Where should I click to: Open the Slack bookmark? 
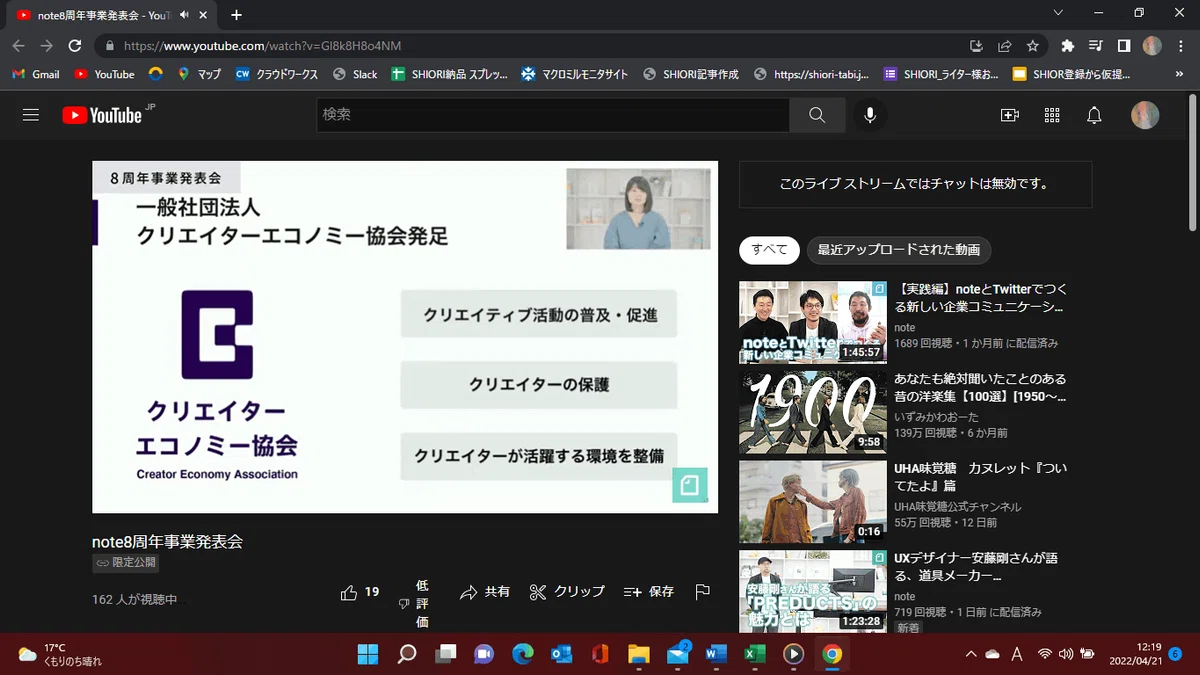coord(355,74)
